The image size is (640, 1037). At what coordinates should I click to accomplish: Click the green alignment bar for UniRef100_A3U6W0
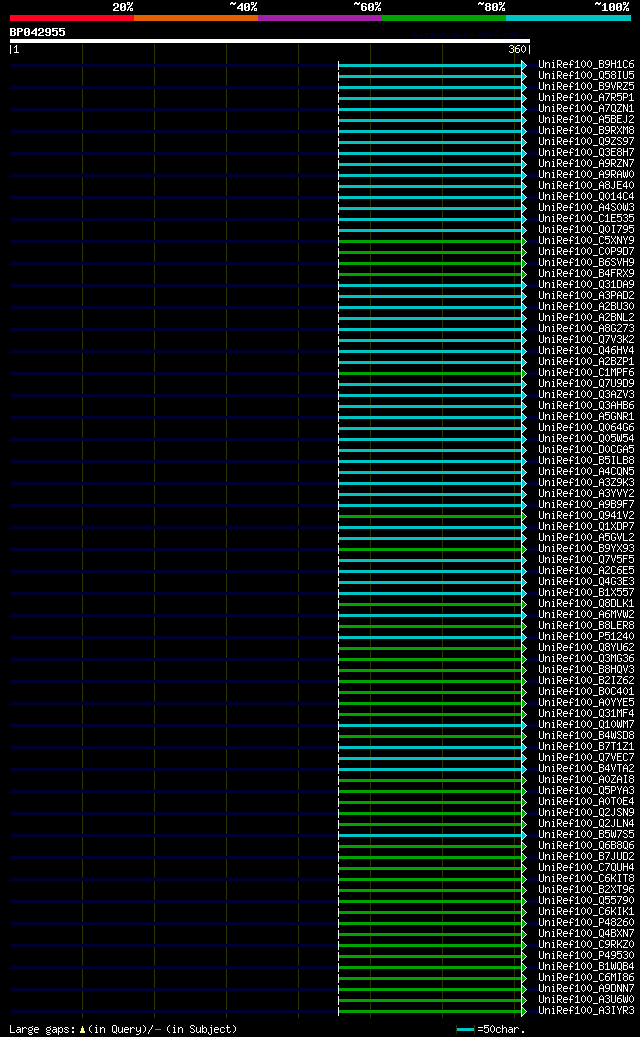tap(430, 1000)
